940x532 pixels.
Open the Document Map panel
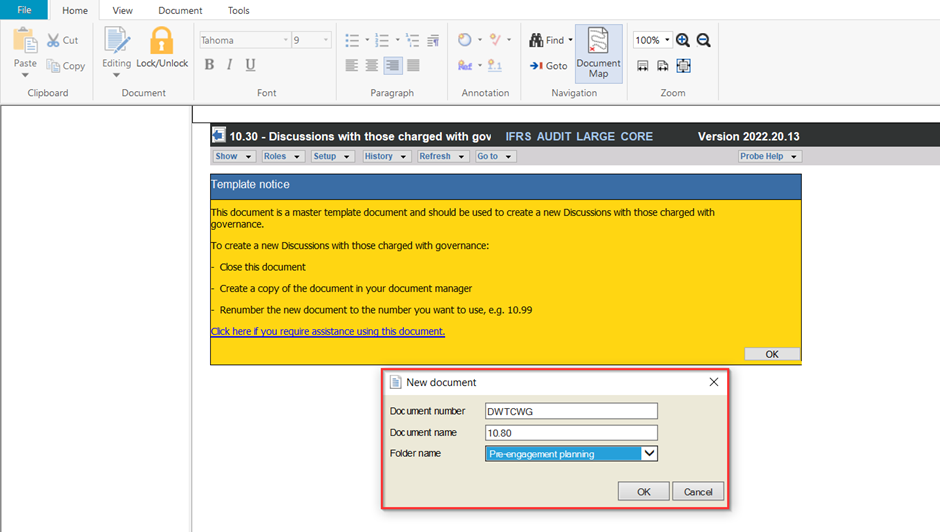point(598,53)
